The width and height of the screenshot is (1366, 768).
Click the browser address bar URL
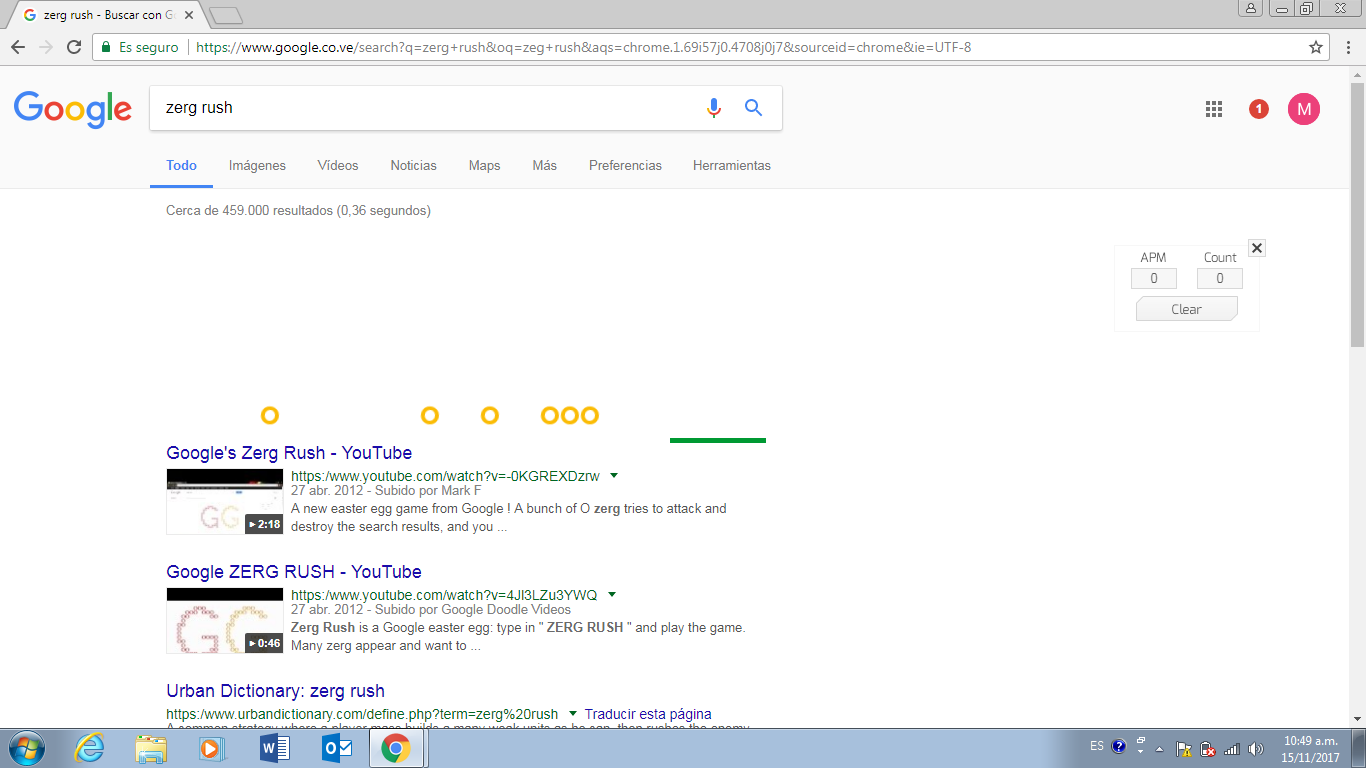[583, 47]
